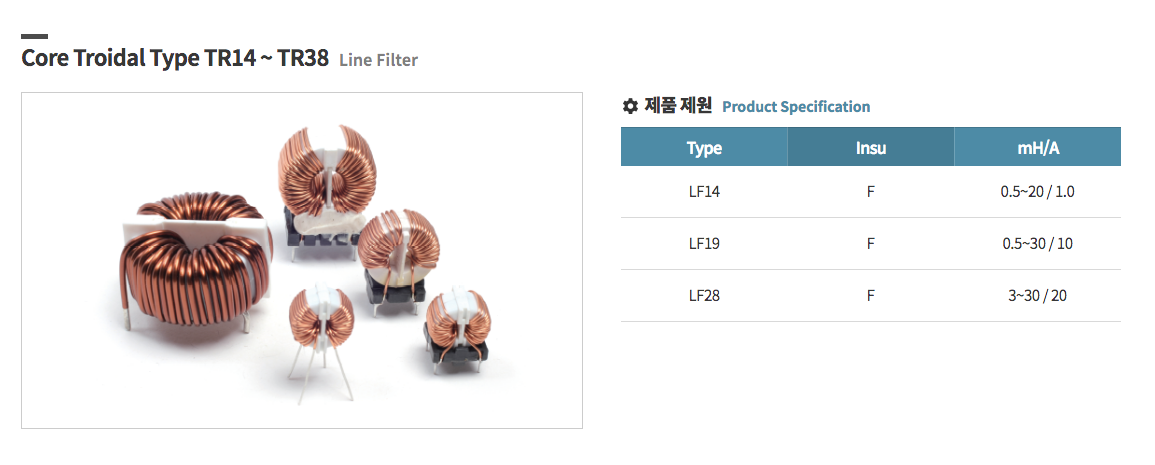Click the LF19 type cell
This screenshot has height=465, width=1155.
point(704,244)
